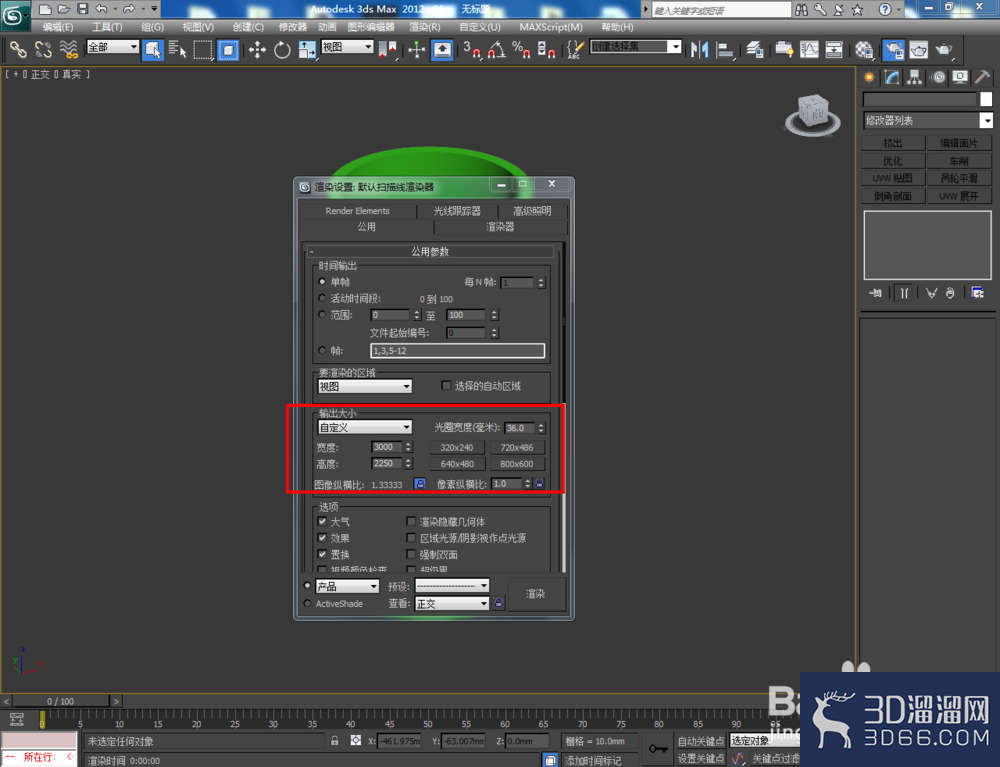Open the View to render dropdown
The width and height of the screenshot is (1000, 767).
pos(452,603)
